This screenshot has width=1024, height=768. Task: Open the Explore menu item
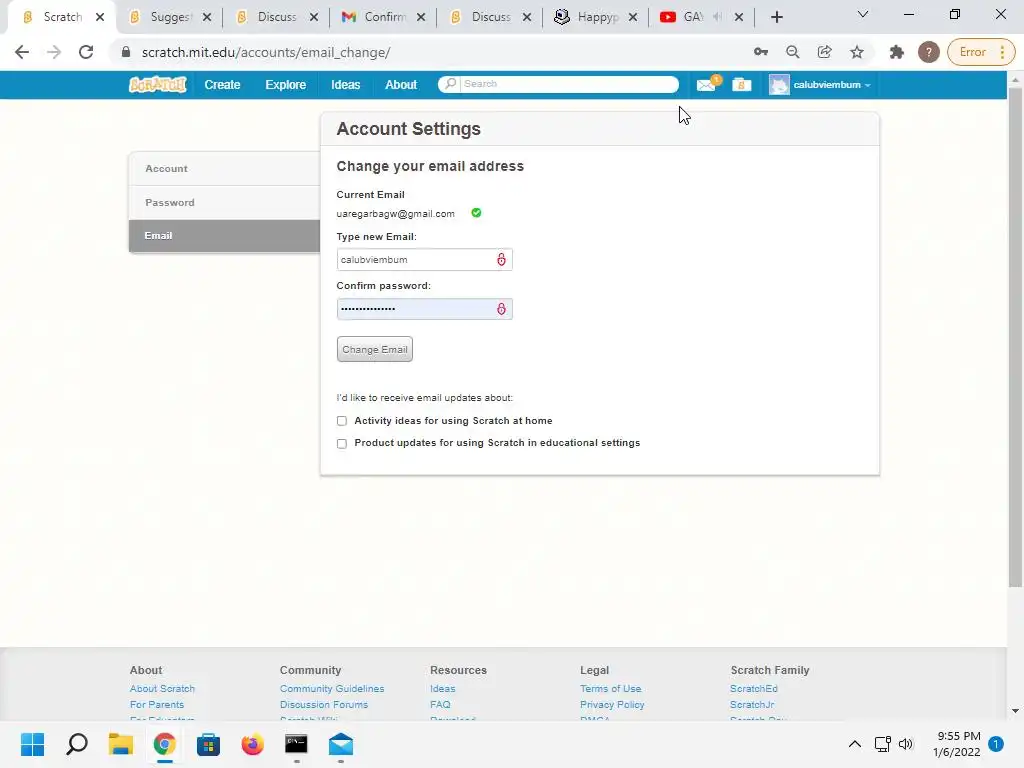click(285, 85)
